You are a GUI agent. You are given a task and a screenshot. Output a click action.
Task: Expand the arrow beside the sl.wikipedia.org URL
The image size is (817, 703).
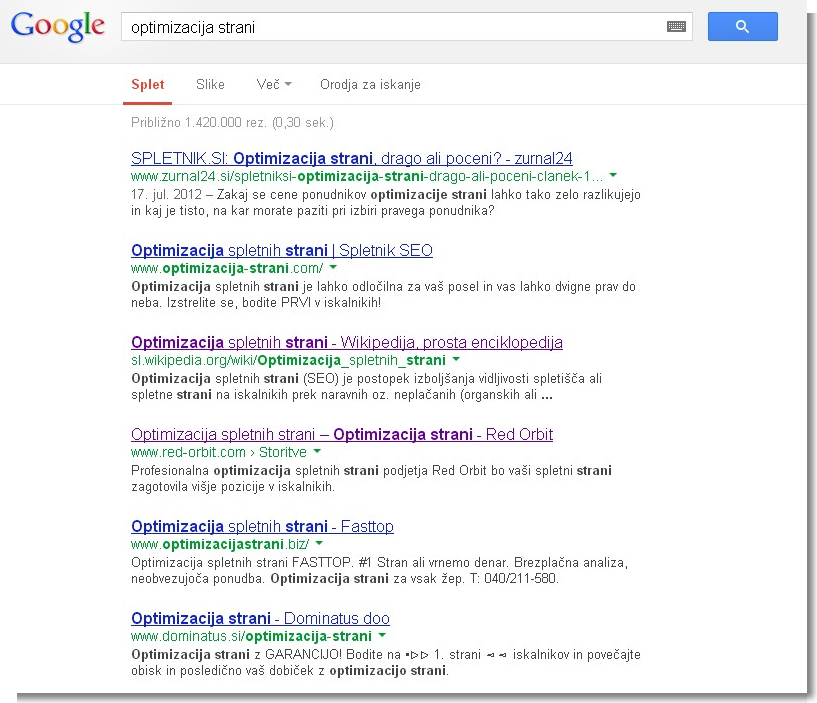(456, 359)
